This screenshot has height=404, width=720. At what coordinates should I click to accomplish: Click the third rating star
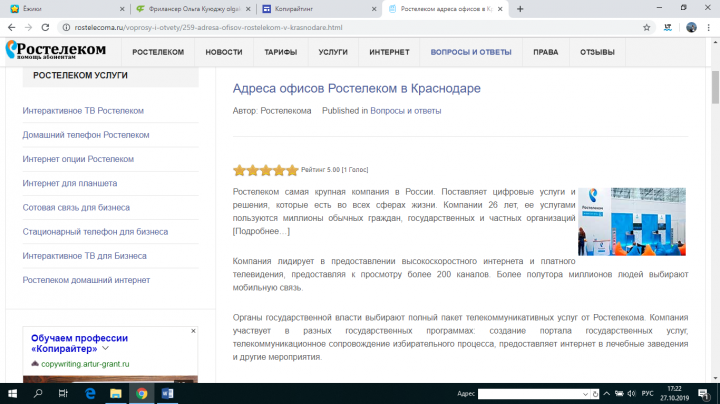click(x=266, y=170)
